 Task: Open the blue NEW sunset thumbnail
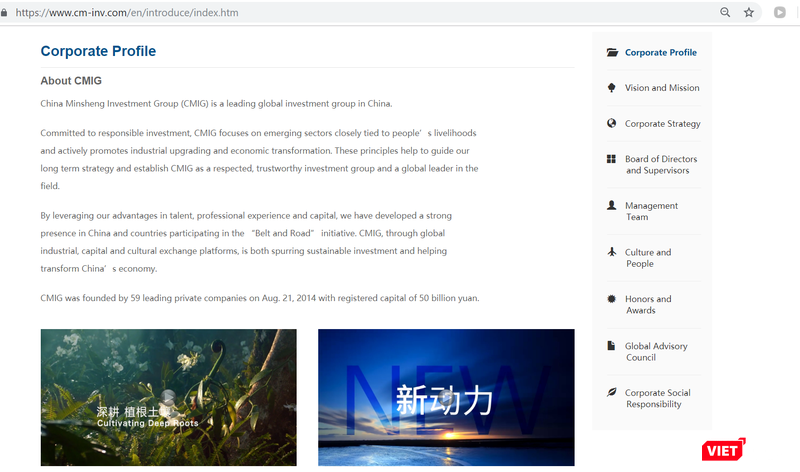[x=446, y=397]
